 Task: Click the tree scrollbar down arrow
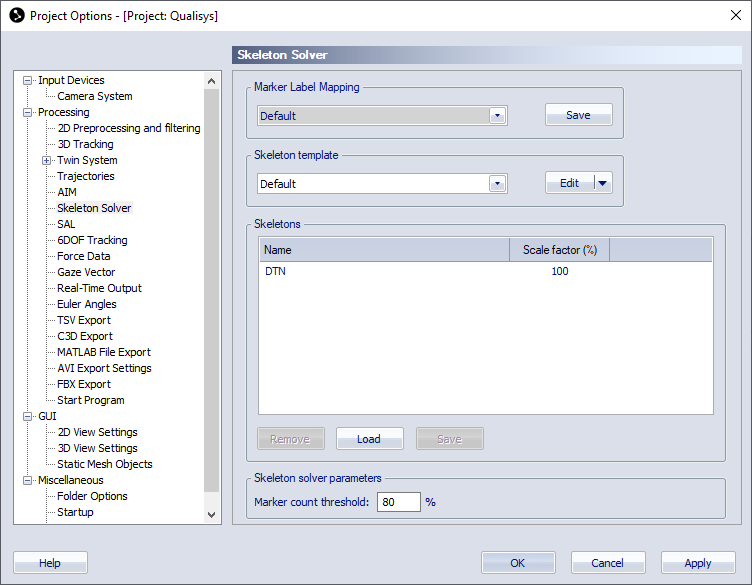212,515
